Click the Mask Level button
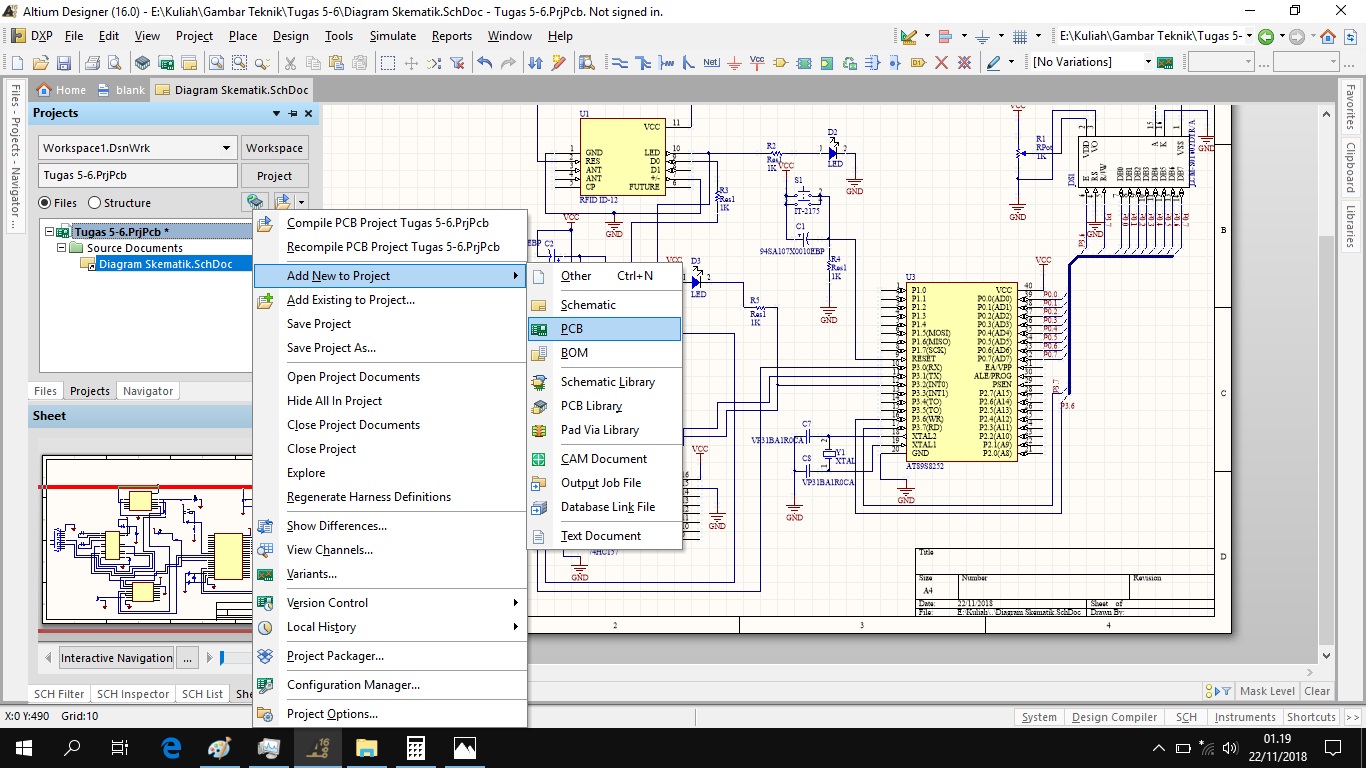The width and height of the screenshot is (1366, 768). (x=1267, y=691)
